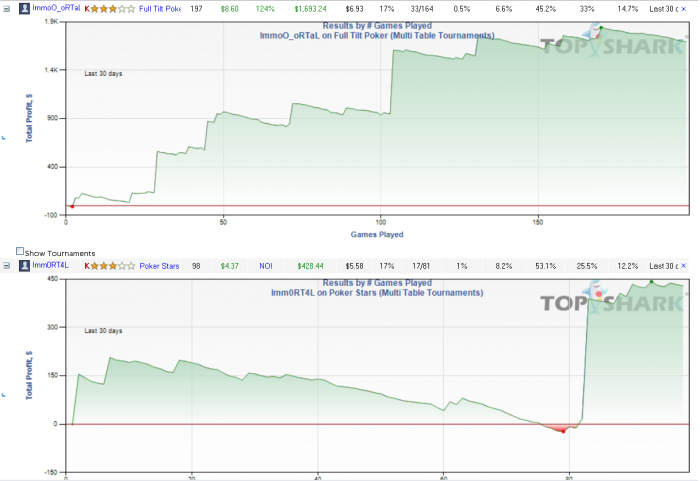
Task: Click the red low-point marker on Poker Stars graph
Action: coord(563,431)
